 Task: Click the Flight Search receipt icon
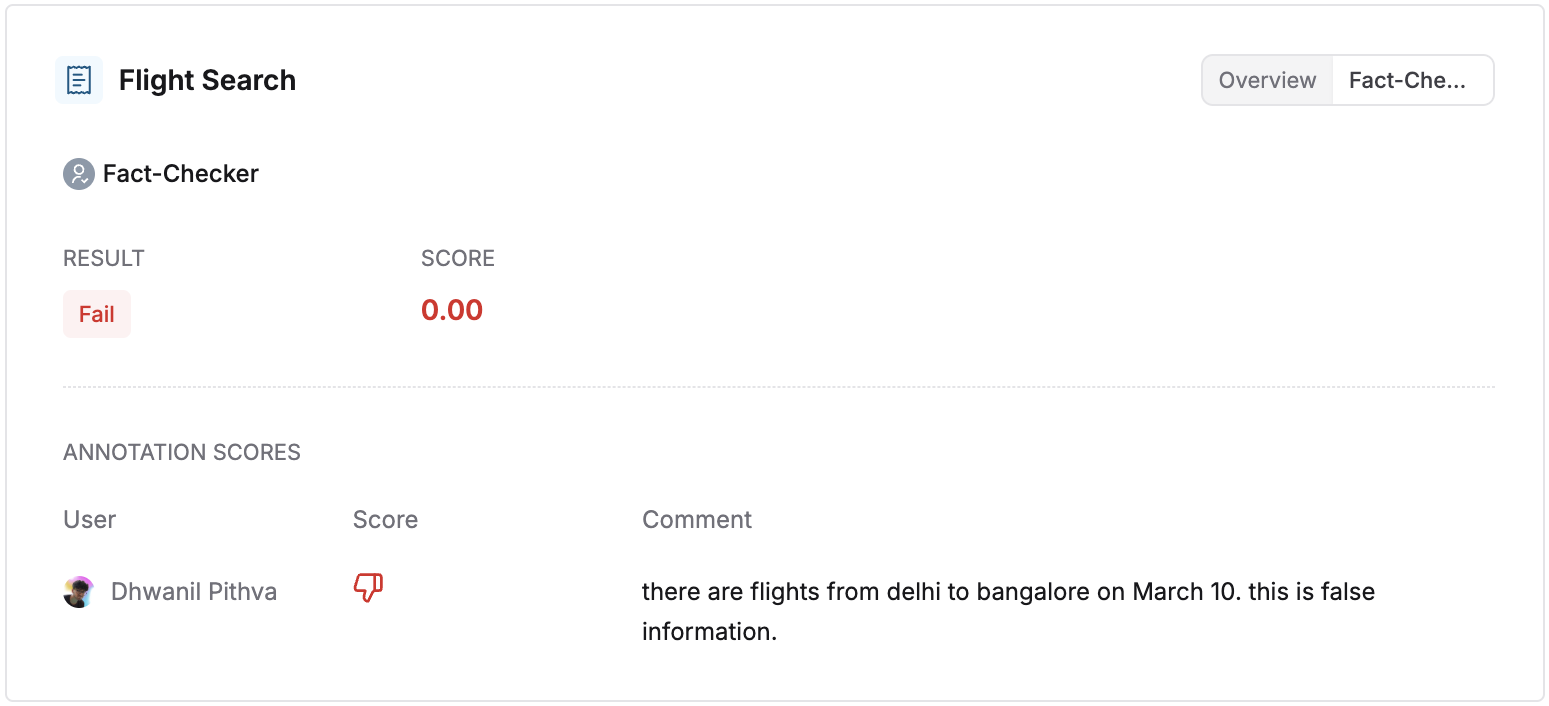pyautogui.click(x=79, y=80)
